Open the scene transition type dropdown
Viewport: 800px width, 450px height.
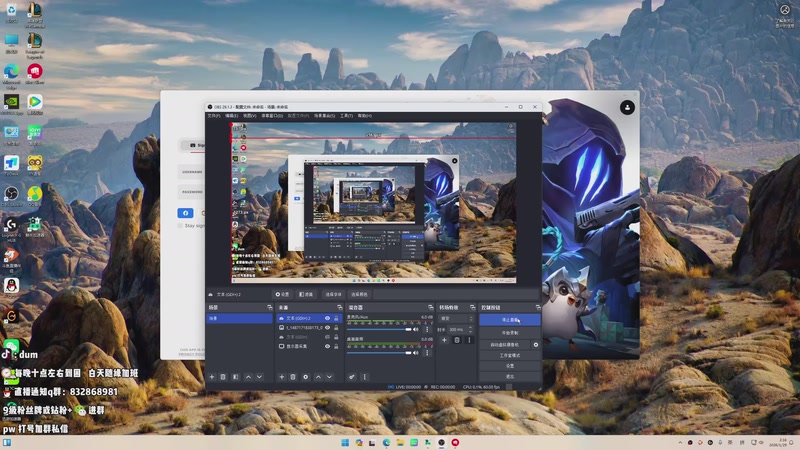pyautogui.click(x=453, y=318)
